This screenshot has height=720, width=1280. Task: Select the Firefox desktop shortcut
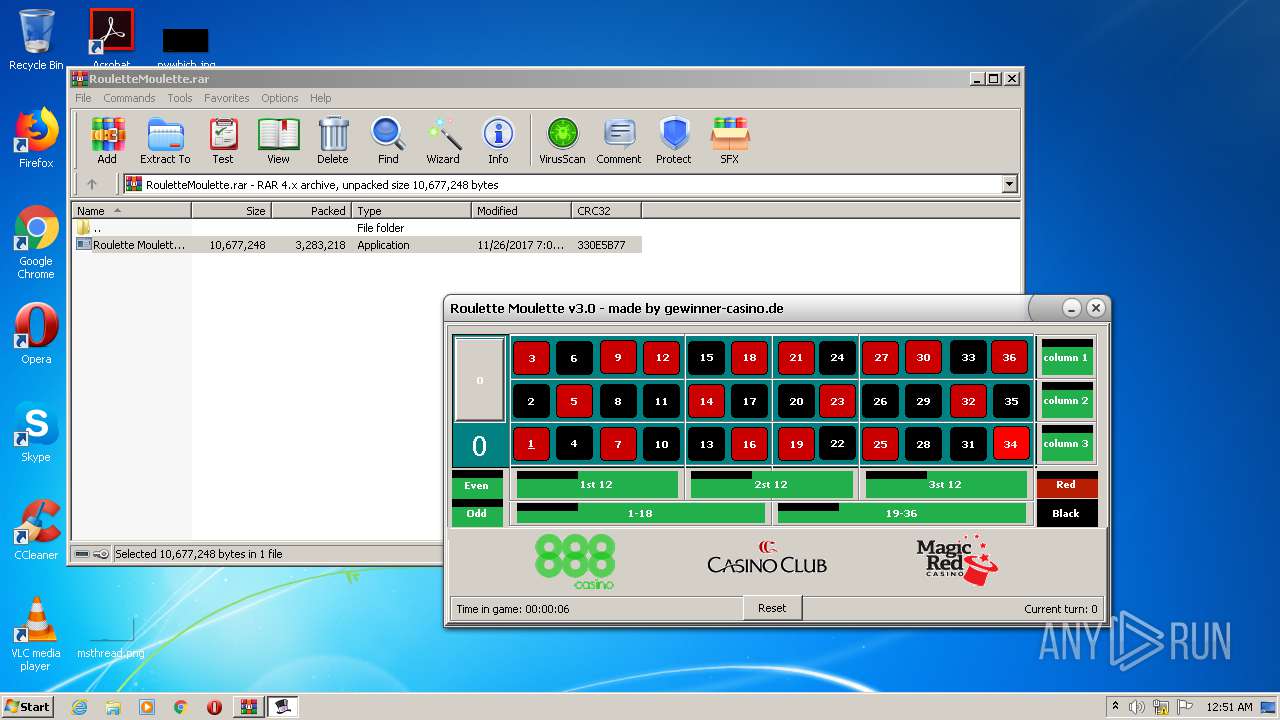click(36, 139)
